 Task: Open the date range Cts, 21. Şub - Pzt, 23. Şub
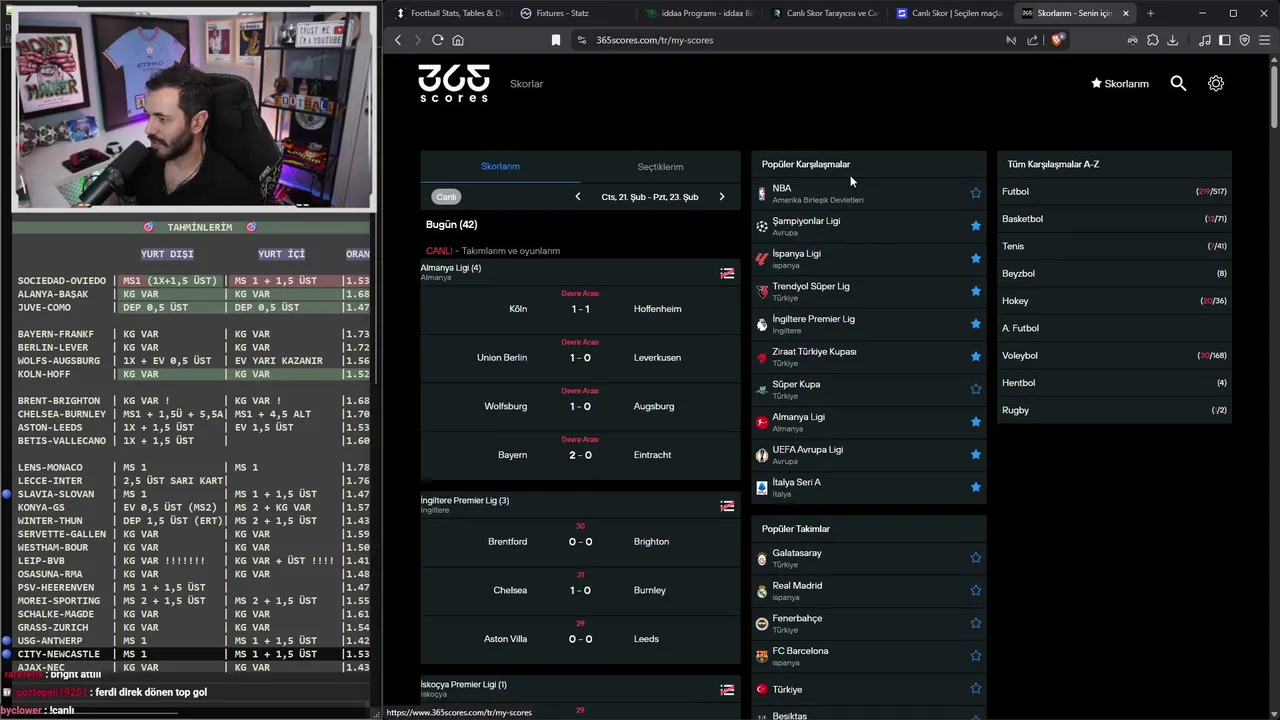[650, 197]
